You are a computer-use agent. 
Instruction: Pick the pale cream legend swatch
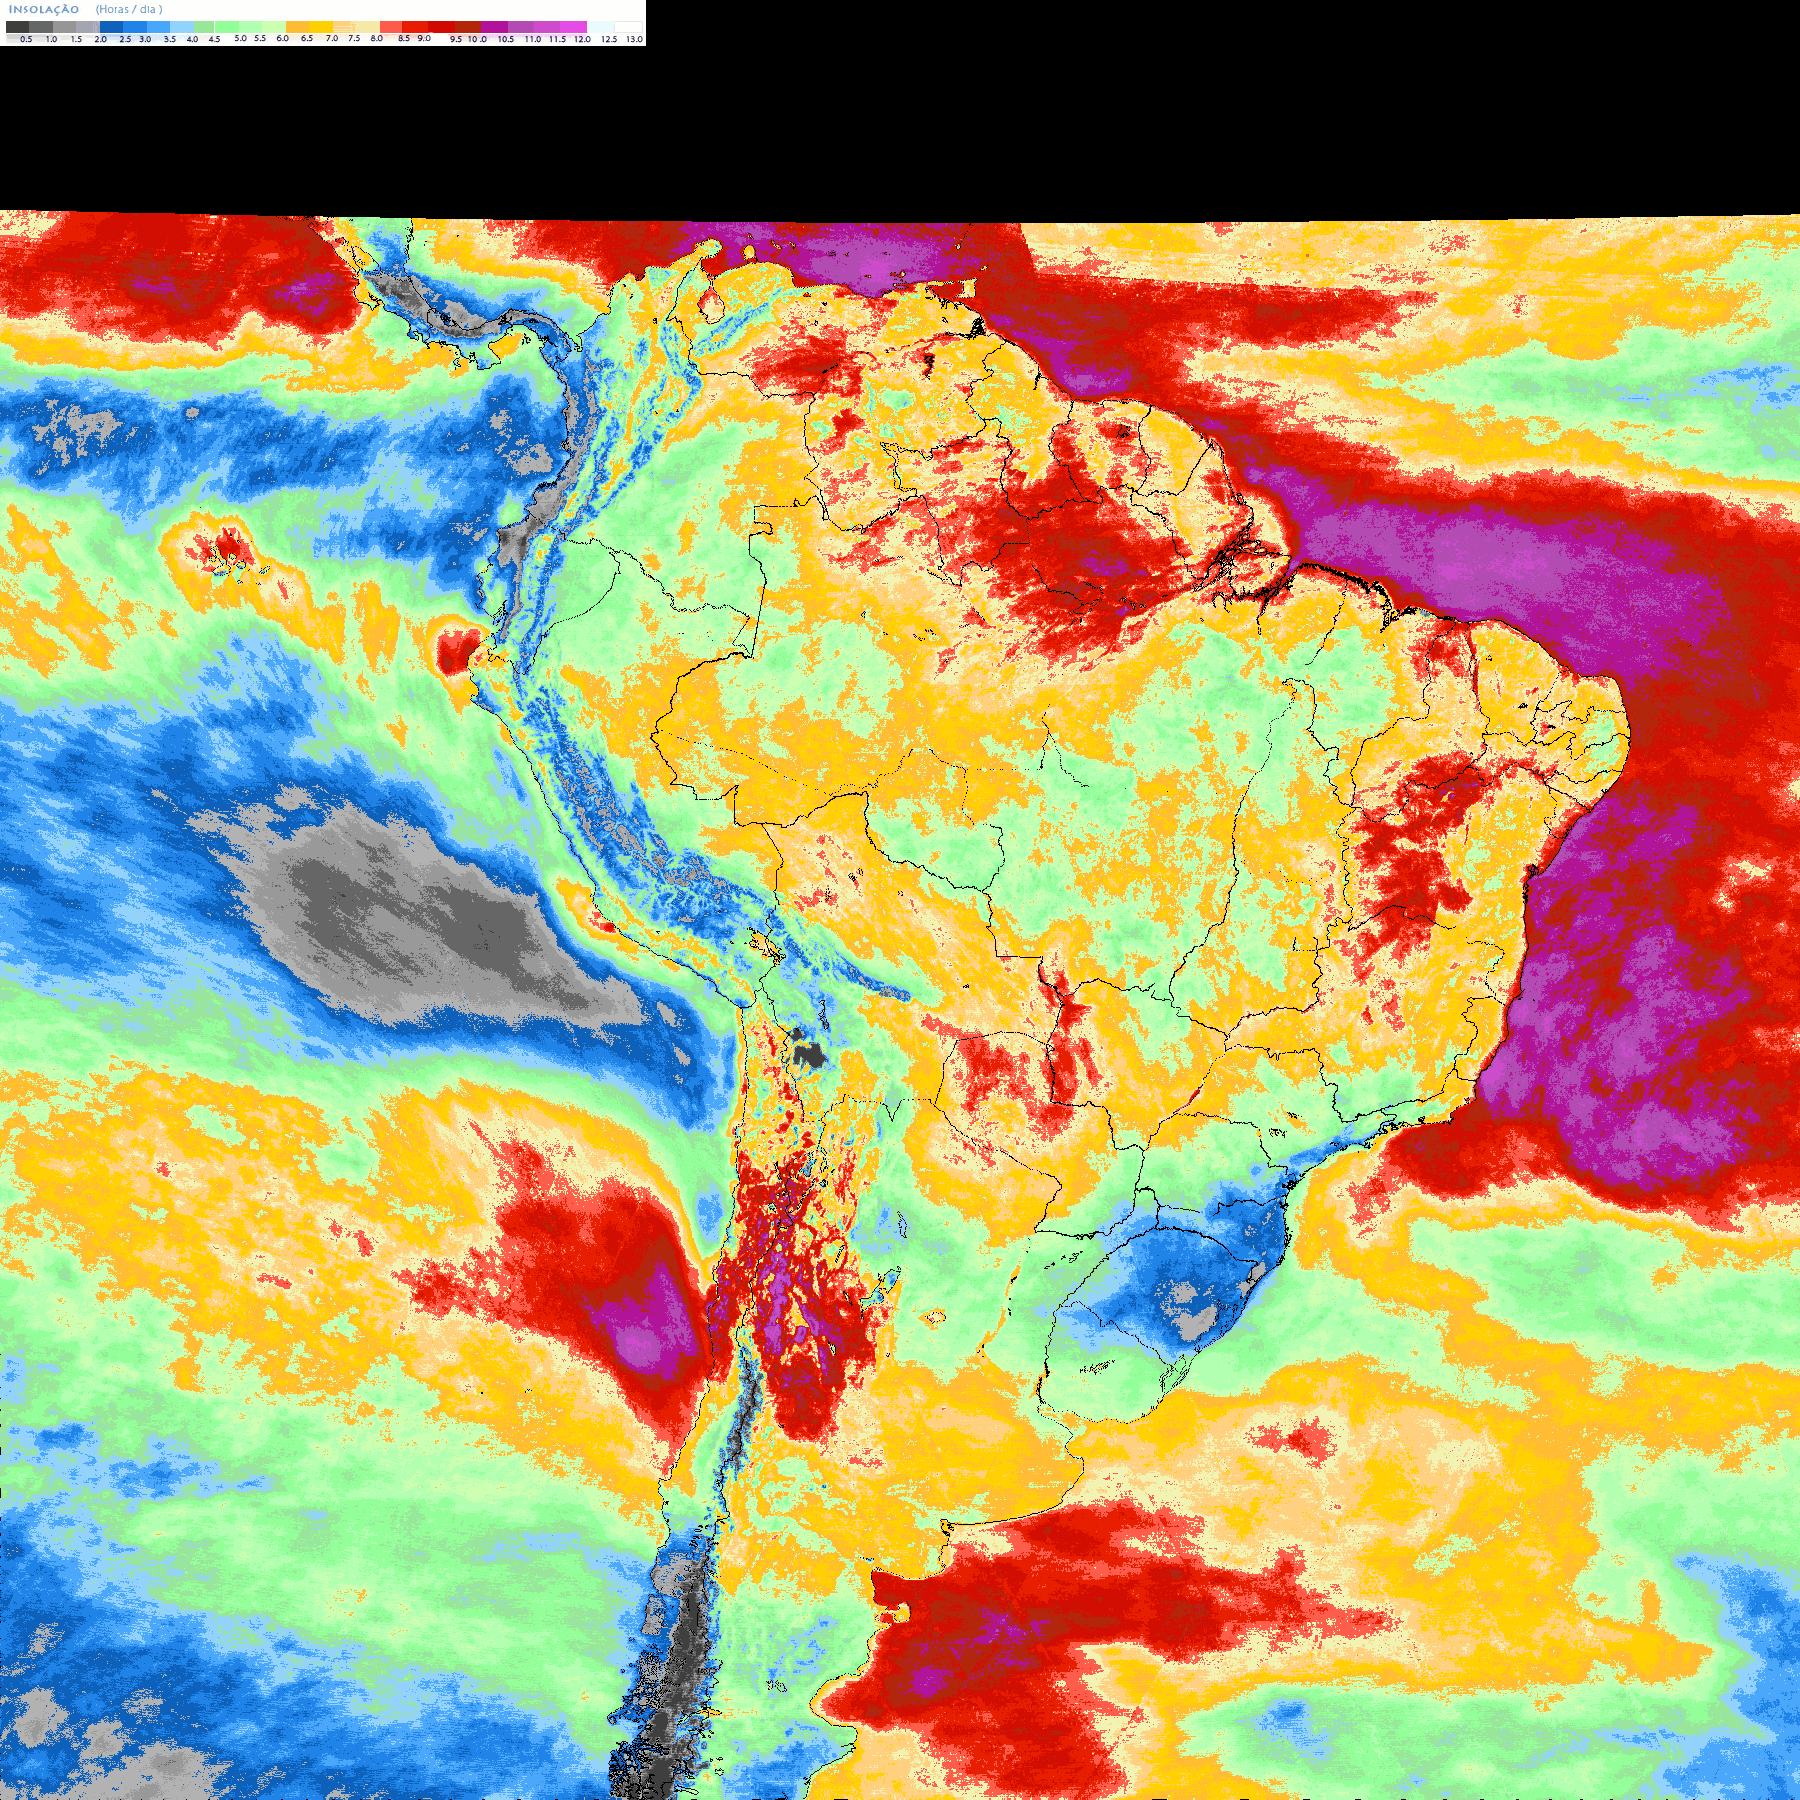367,27
